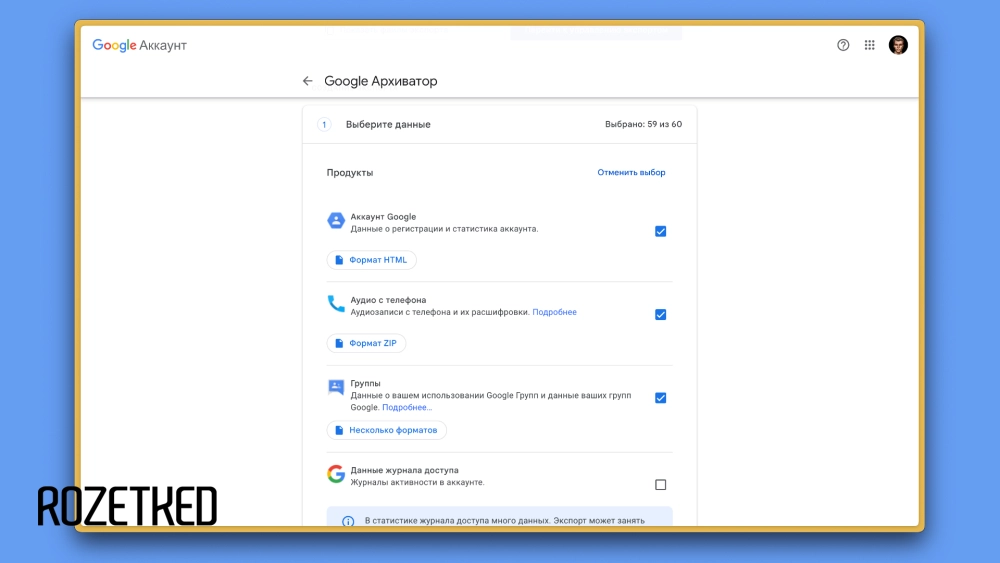Click the Группы product icon
This screenshot has width=1000, height=563.
tap(336, 388)
